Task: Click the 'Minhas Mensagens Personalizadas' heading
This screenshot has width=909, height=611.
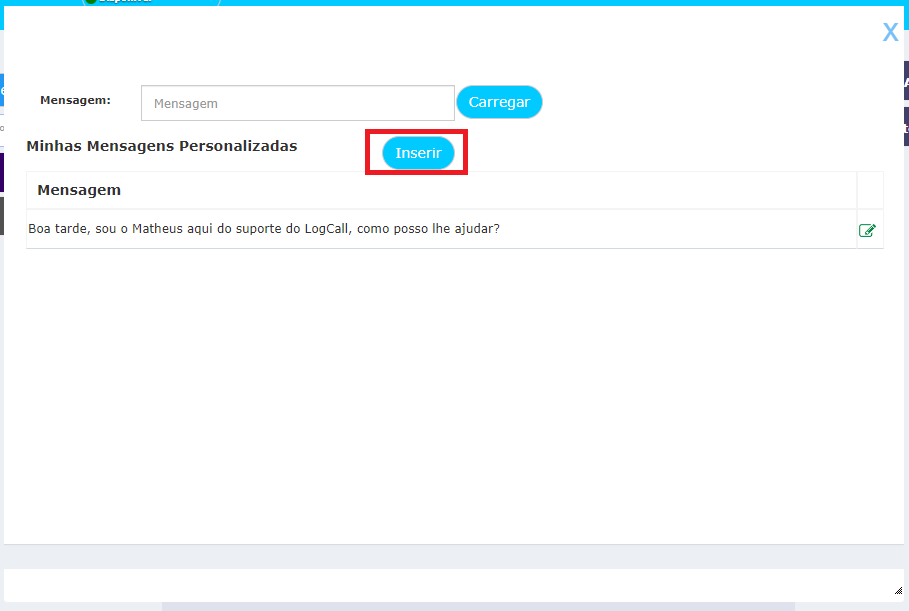Action: click(x=162, y=146)
